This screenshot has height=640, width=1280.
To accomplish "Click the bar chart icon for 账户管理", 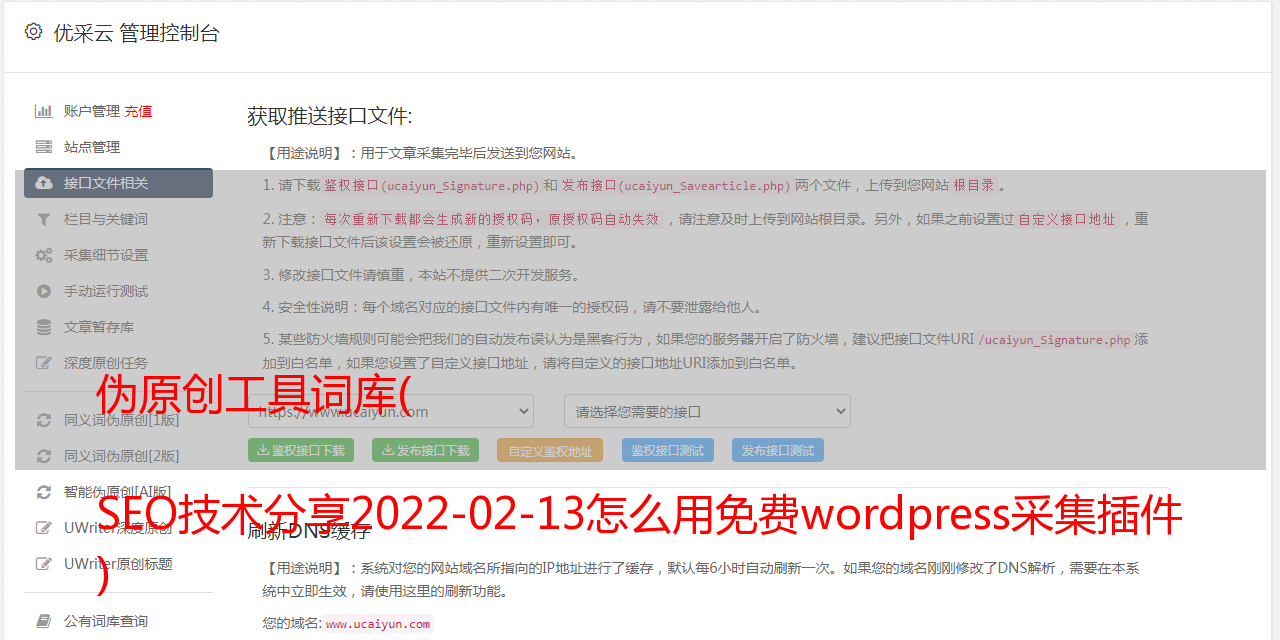I will click(44, 111).
